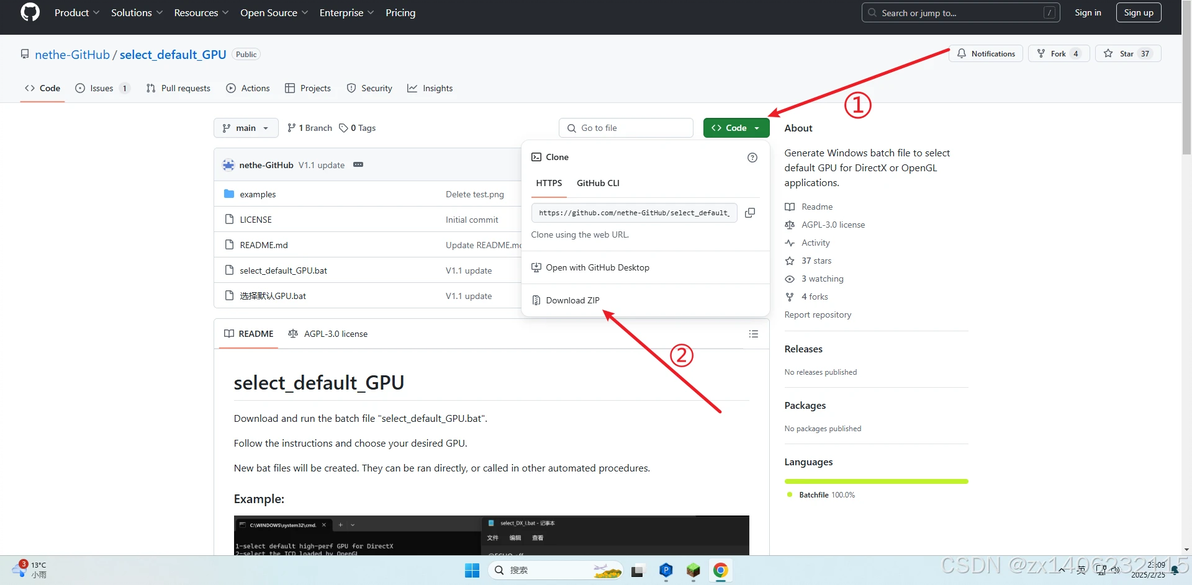This screenshot has width=1192, height=585.
Task: Open the Issues tab
Action: (x=103, y=88)
